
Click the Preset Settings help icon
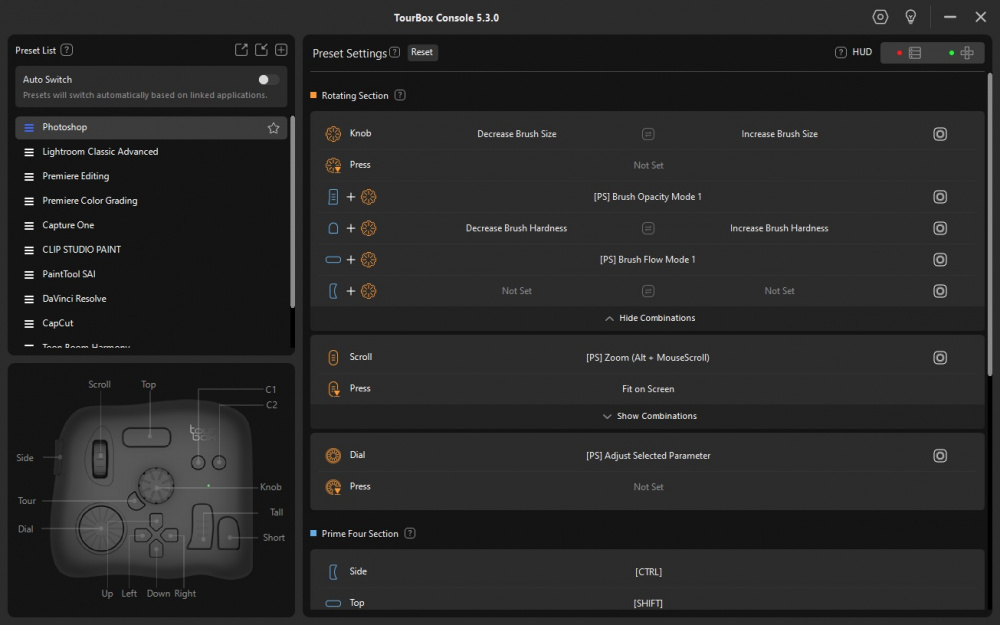click(x=395, y=52)
